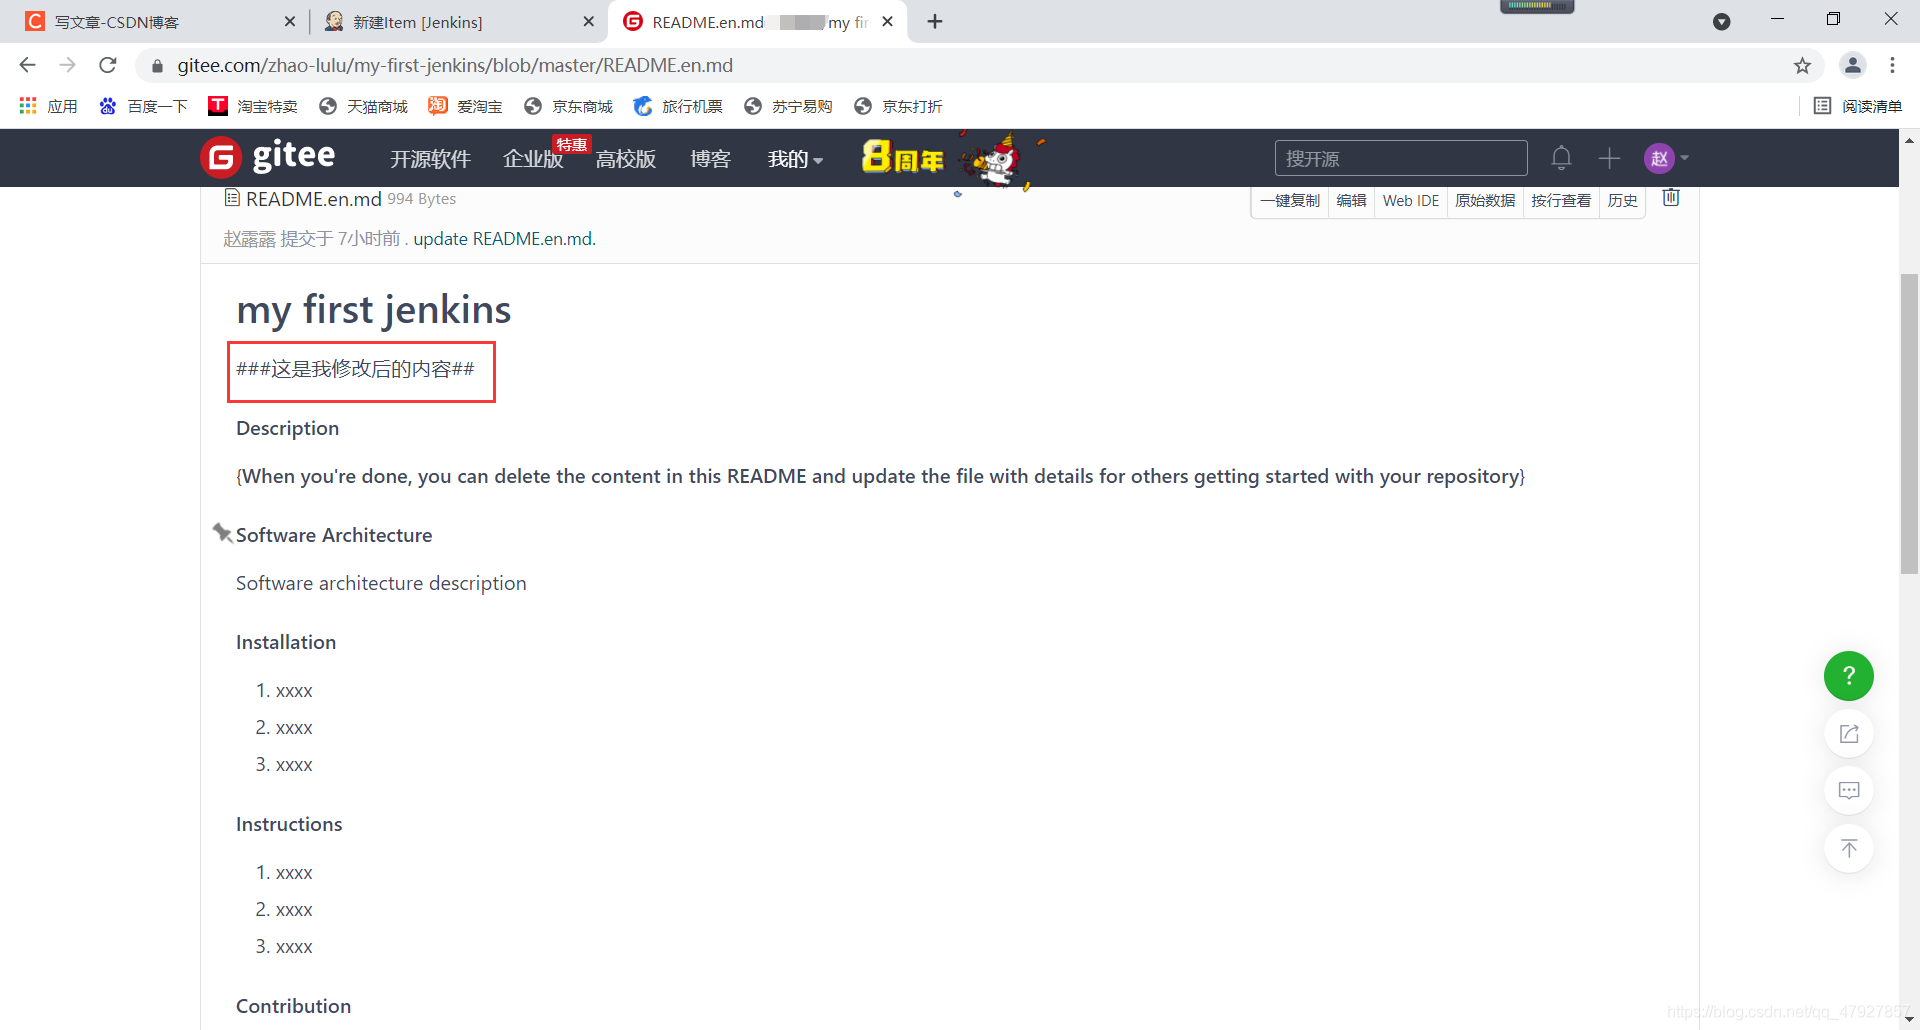Open the 开源软件 menu item

430,159
